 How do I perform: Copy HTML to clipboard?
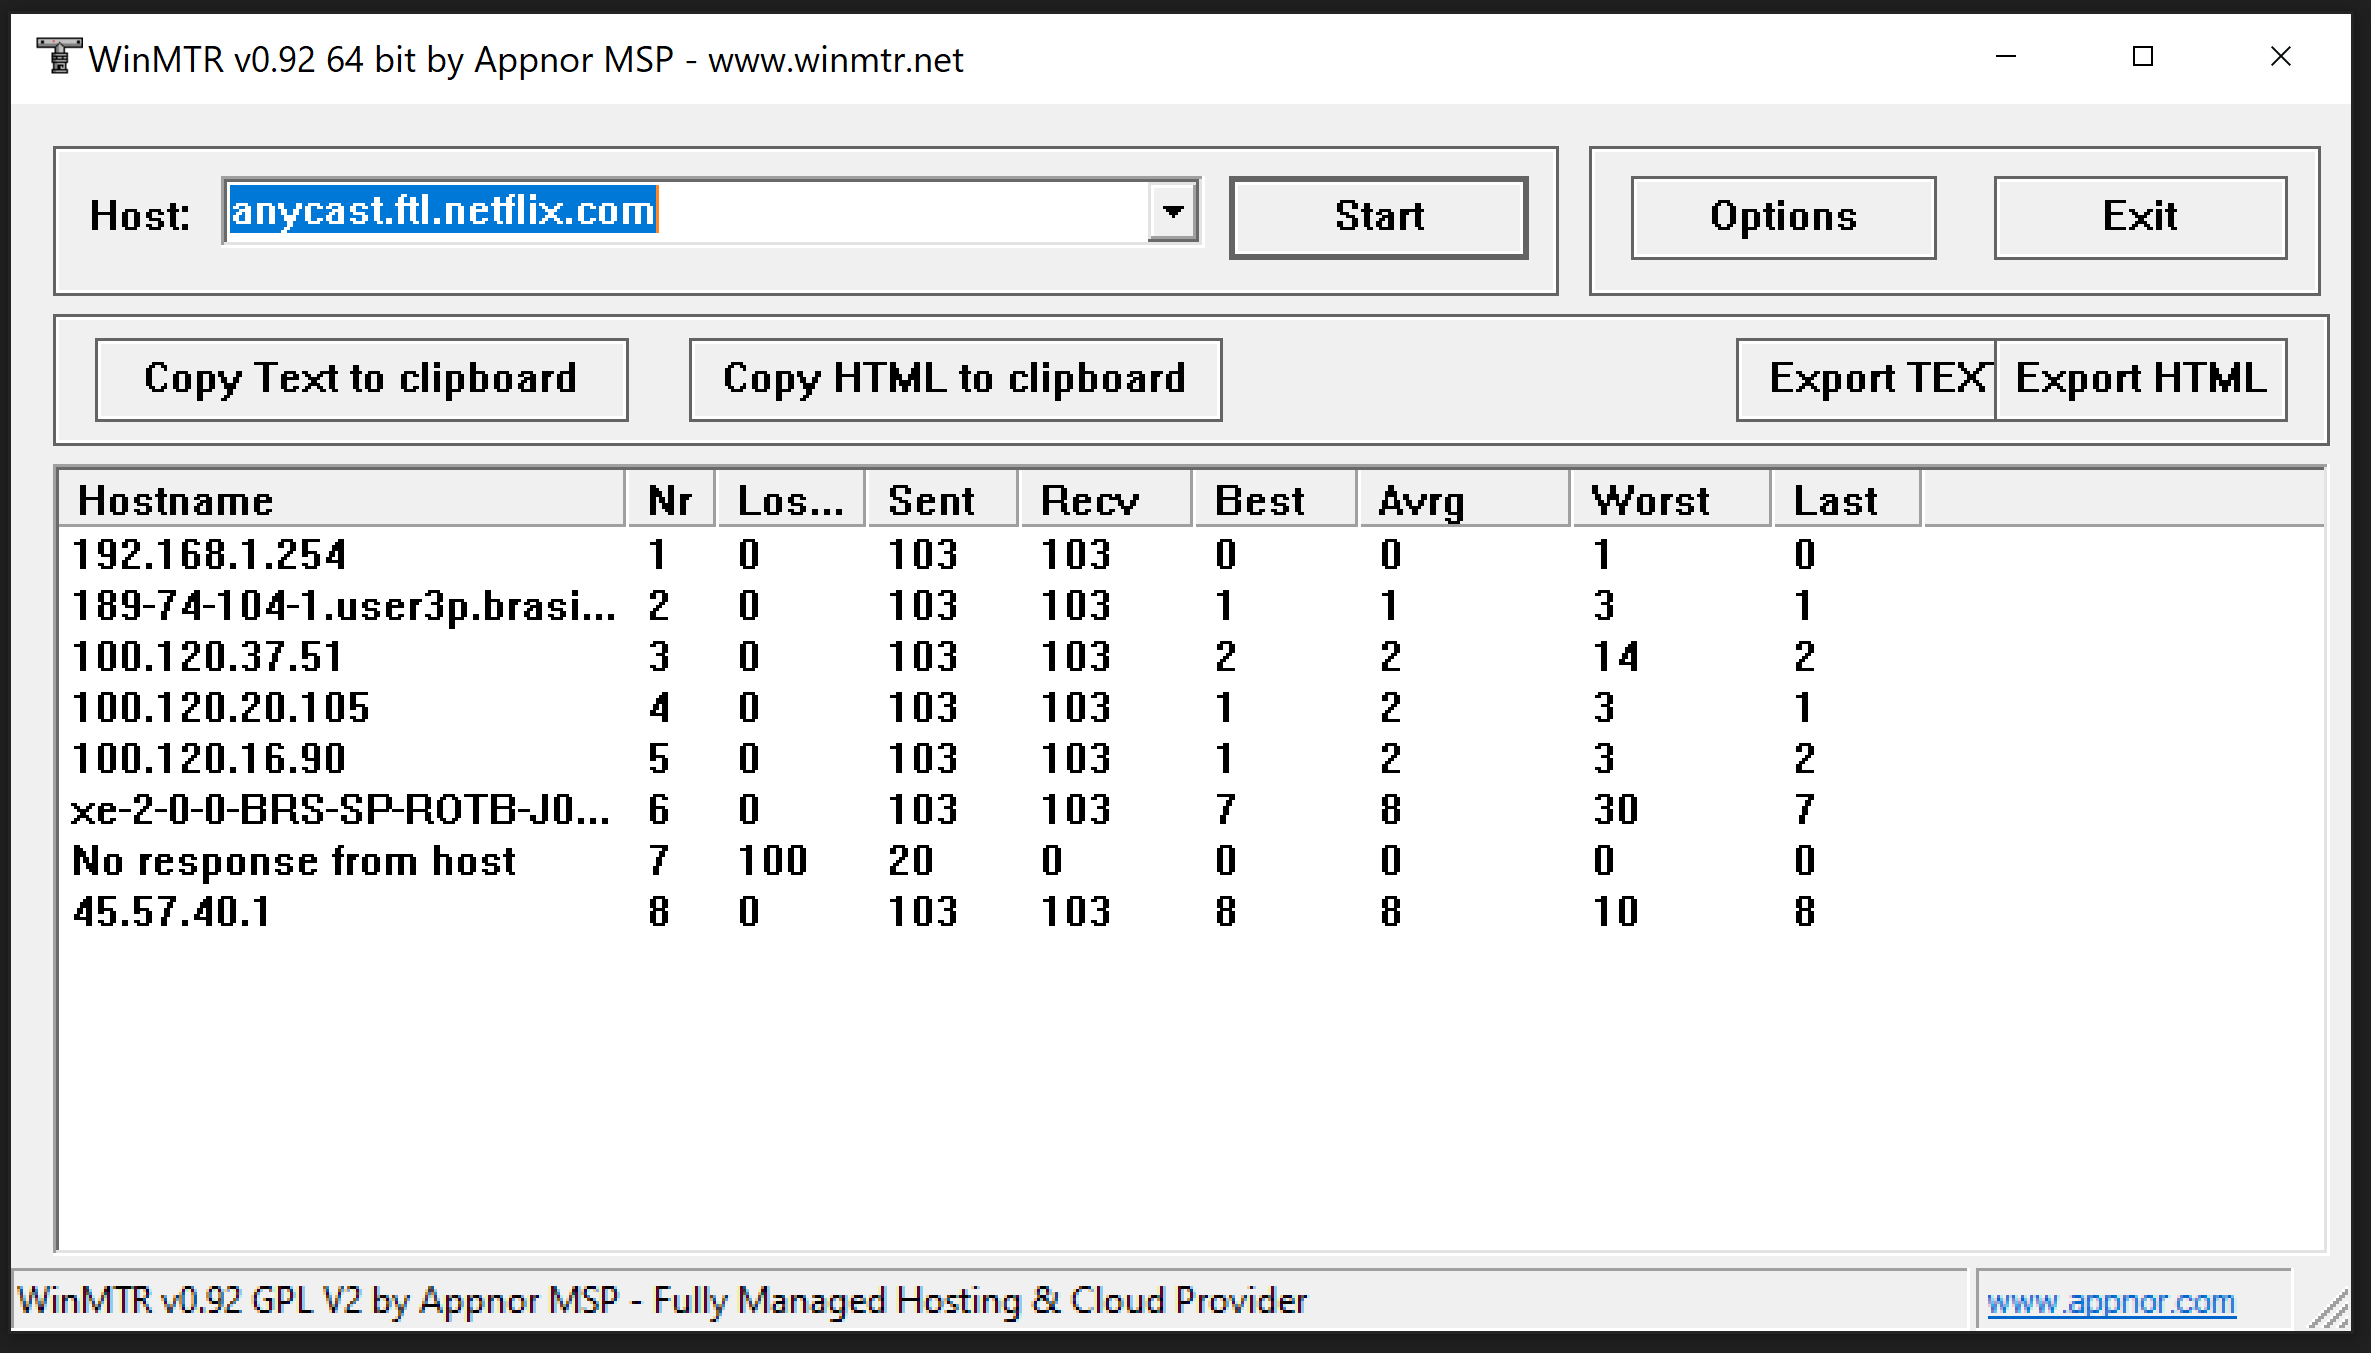tap(955, 379)
